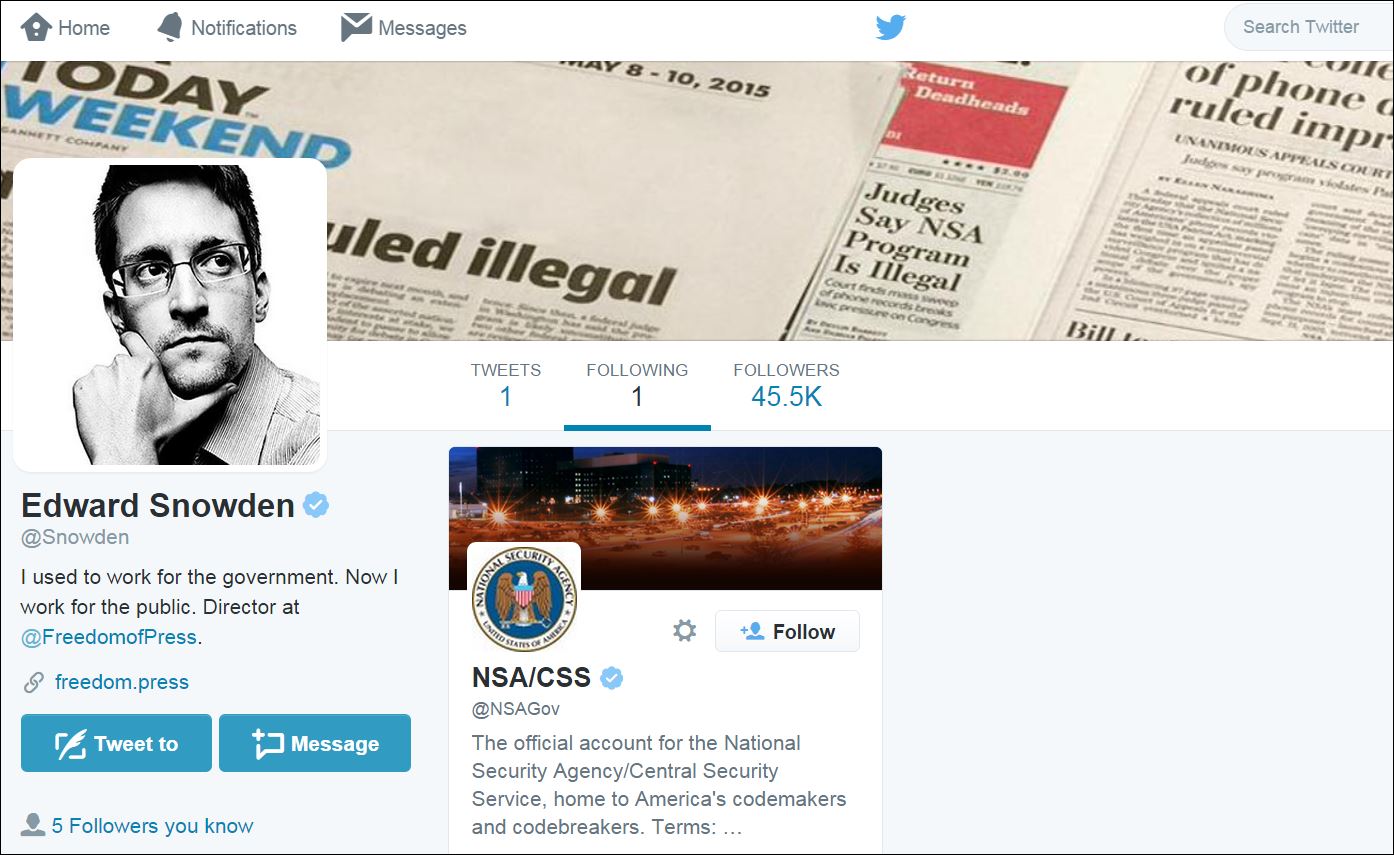Open the Messages envelope icon
This screenshot has height=855, width=1394.
click(356, 27)
